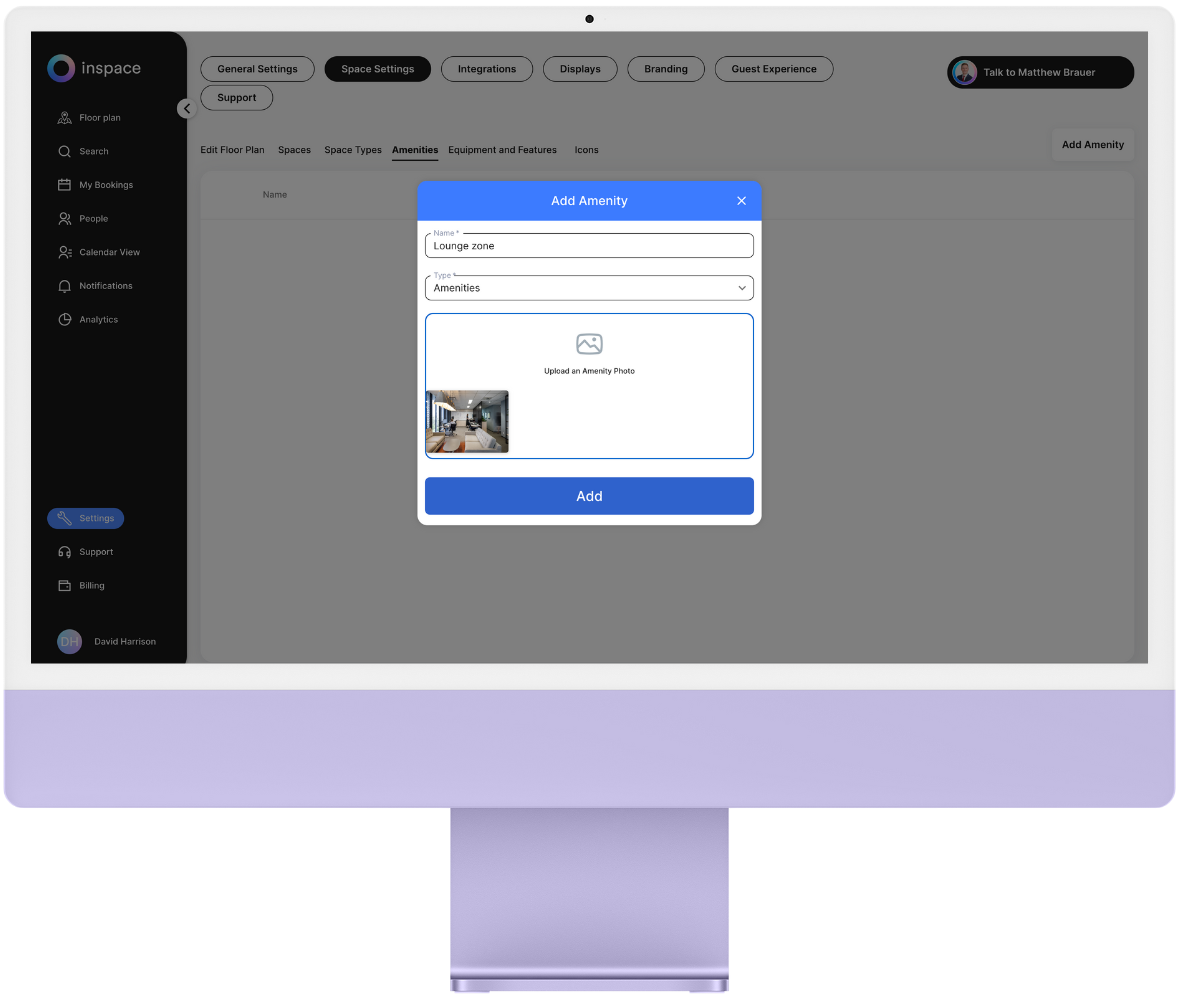1184x999 pixels.
Task: Click the Upload an Amenity Photo text
Action: 589,372
